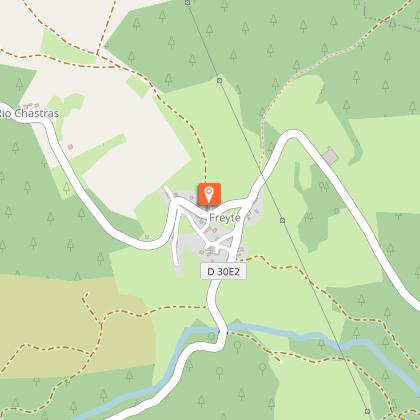Click the large grey building beside the eastern road
This screenshot has height=420, width=420.
(x=330, y=156)
